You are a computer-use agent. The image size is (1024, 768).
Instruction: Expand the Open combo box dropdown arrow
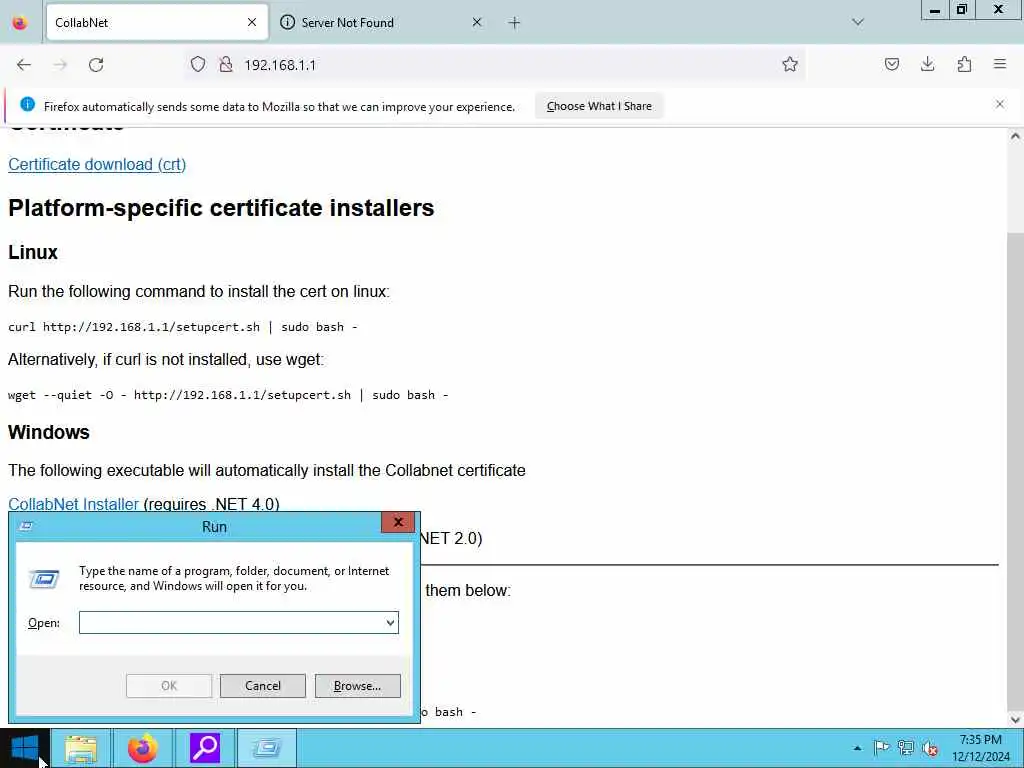coord(391,622)
